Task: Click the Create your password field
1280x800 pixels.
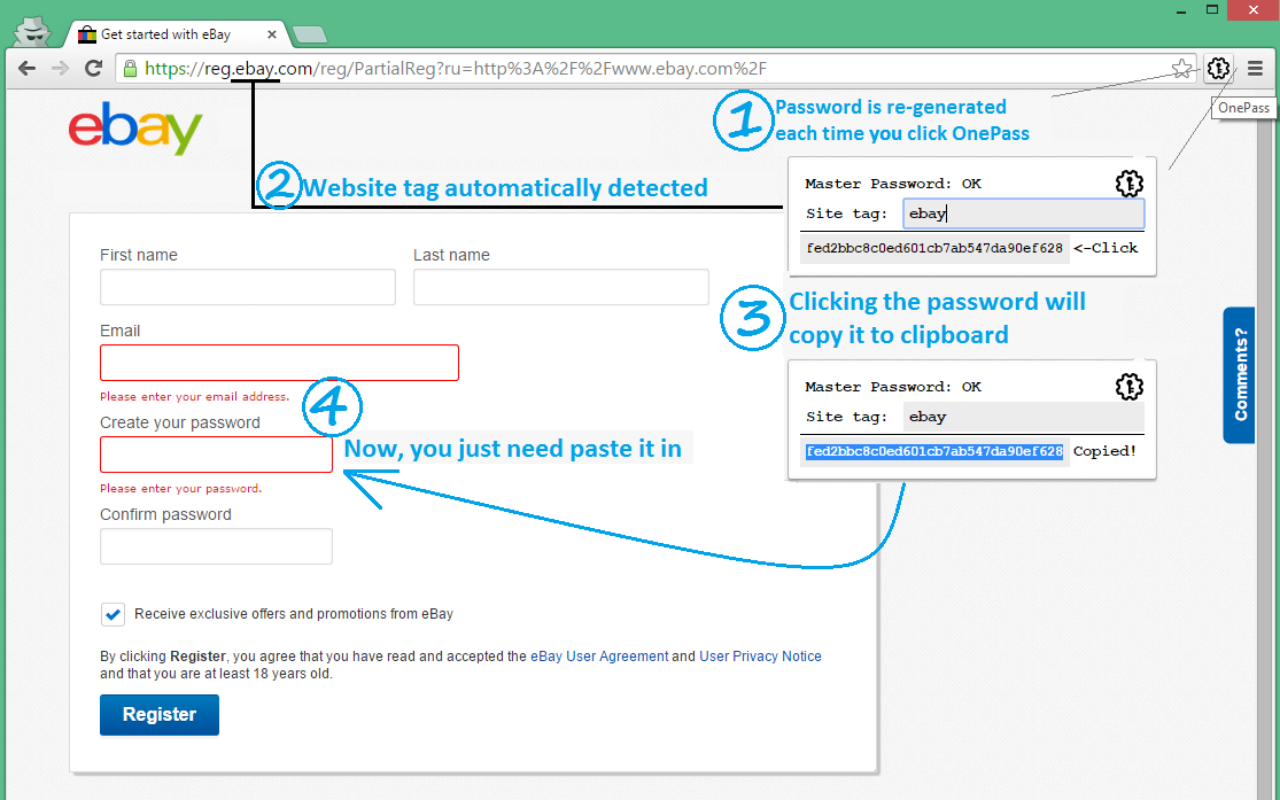Action: [216, 454]
